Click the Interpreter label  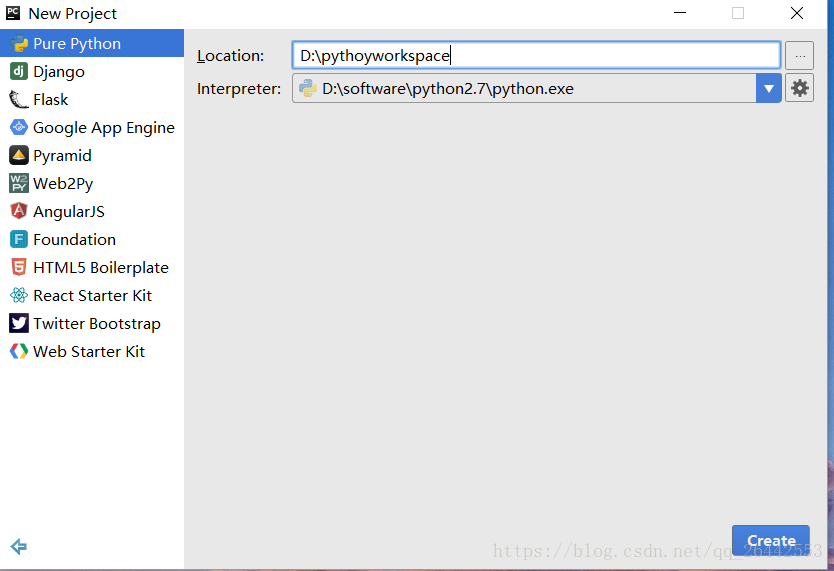click(x=239, y=88)
